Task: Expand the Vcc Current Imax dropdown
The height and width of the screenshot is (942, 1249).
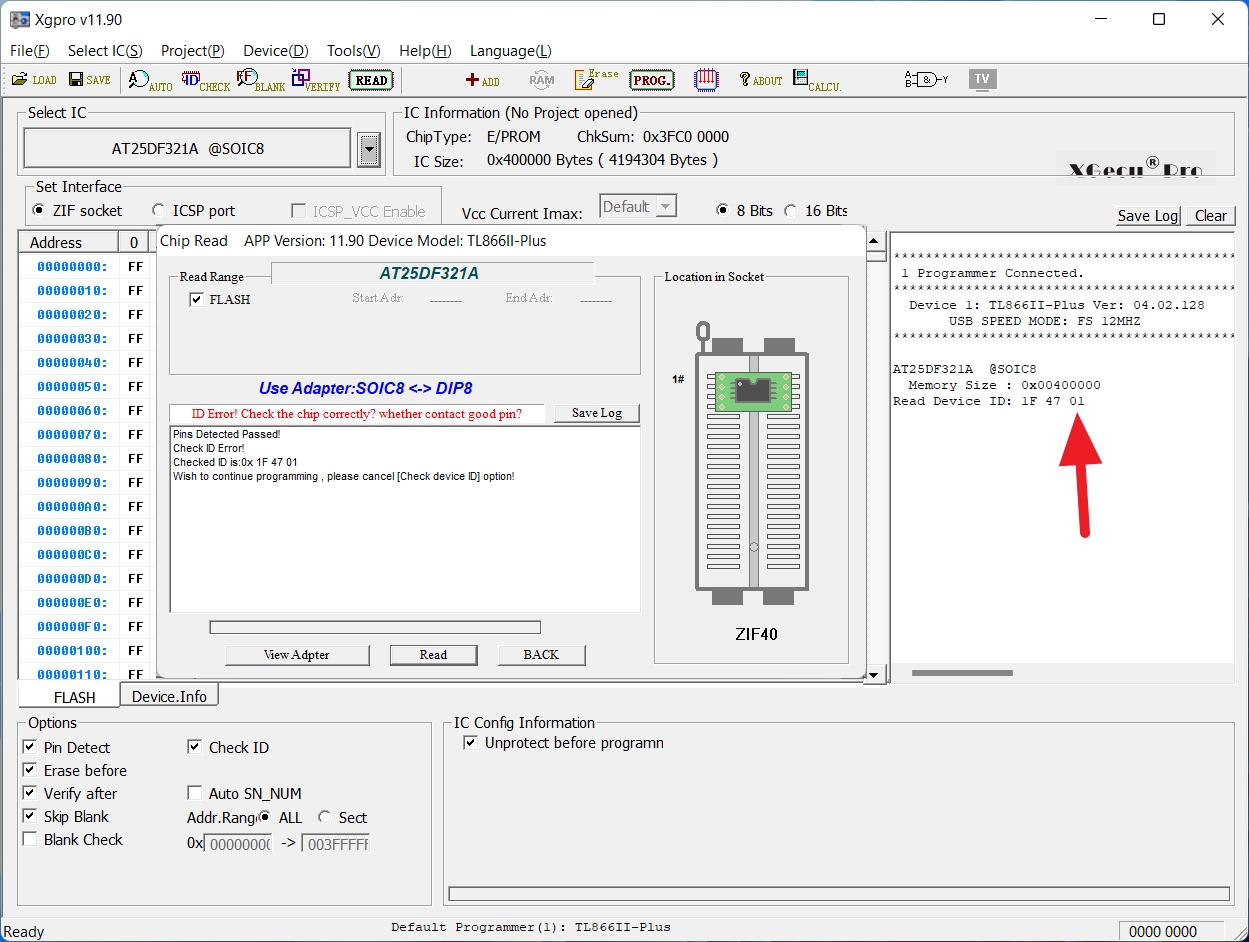Action: 664,207
